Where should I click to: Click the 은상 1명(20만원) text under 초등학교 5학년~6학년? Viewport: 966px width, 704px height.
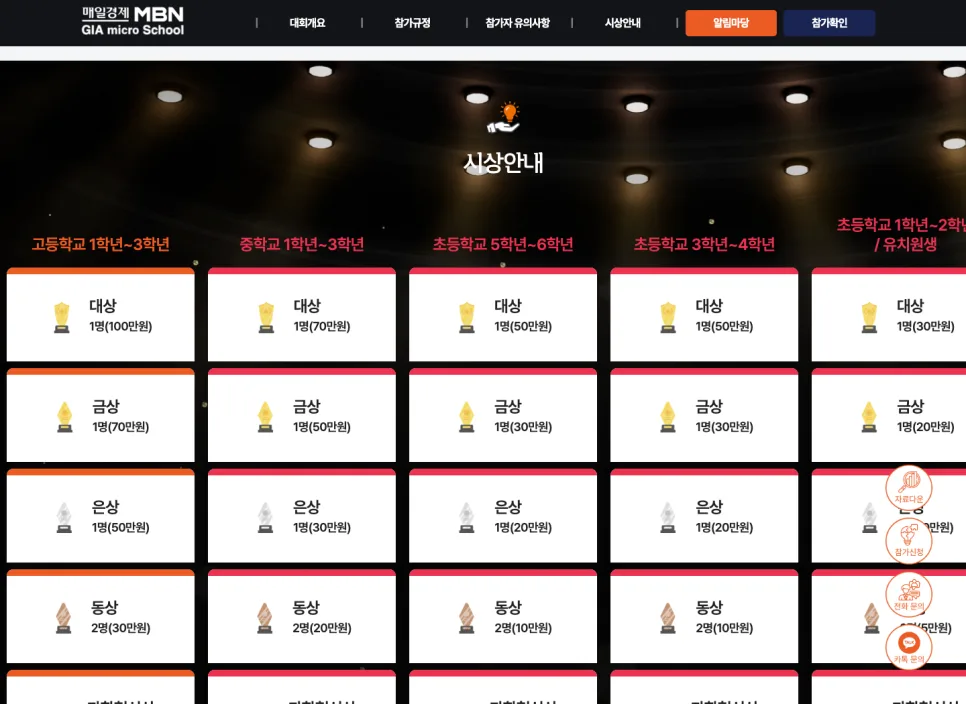(523, 517)
